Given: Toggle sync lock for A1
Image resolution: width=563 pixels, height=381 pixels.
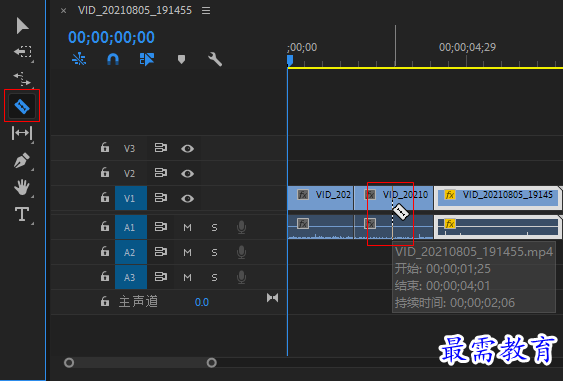Looking at the screenshot, I should 160,227.
